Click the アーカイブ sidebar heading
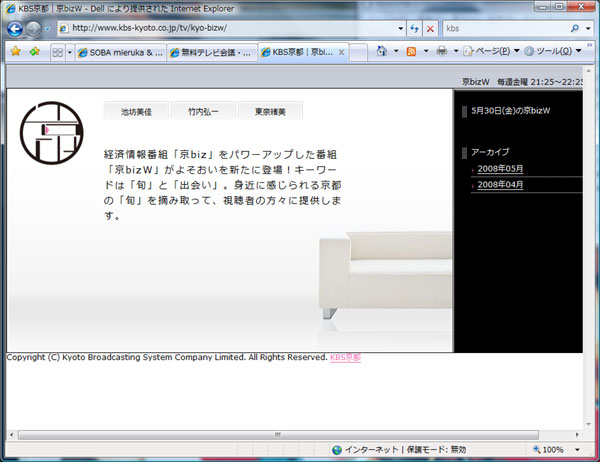Viewport: 600px width, 462px height. pyautogui.click(x=490, y=152)
